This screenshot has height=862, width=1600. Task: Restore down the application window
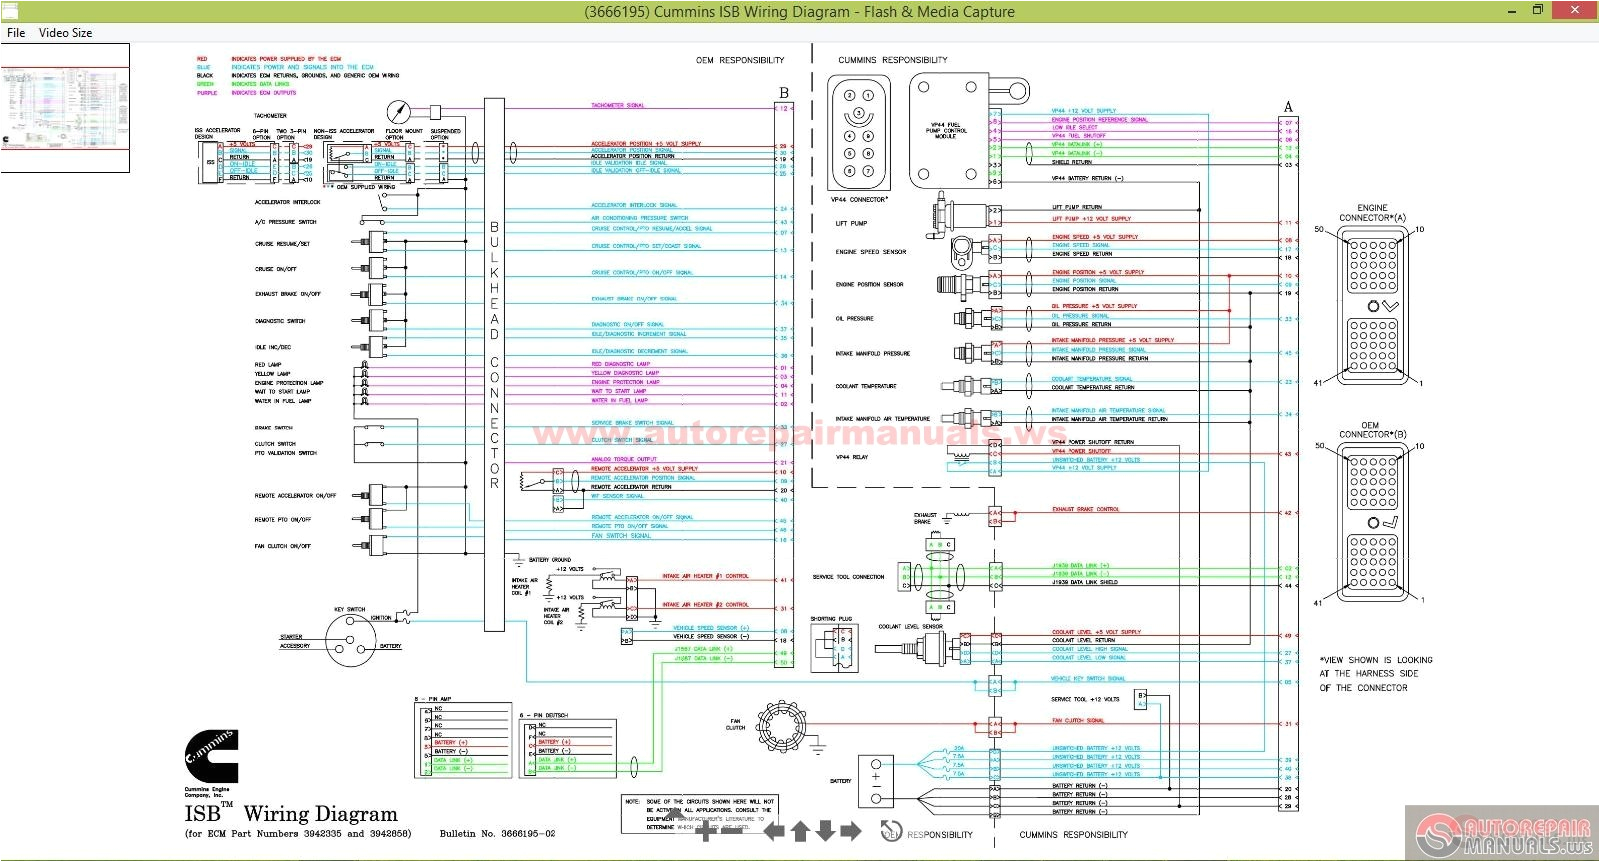click(x=1539, y=11)
